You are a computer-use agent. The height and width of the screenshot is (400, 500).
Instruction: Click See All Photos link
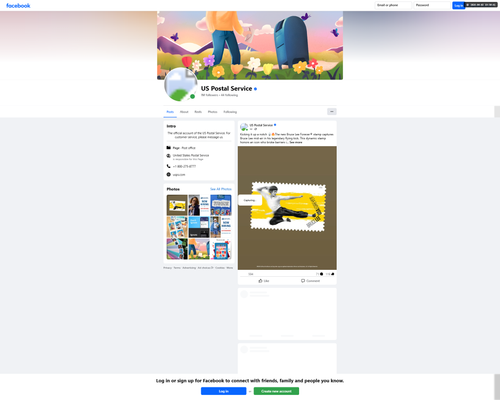[221, 189]
